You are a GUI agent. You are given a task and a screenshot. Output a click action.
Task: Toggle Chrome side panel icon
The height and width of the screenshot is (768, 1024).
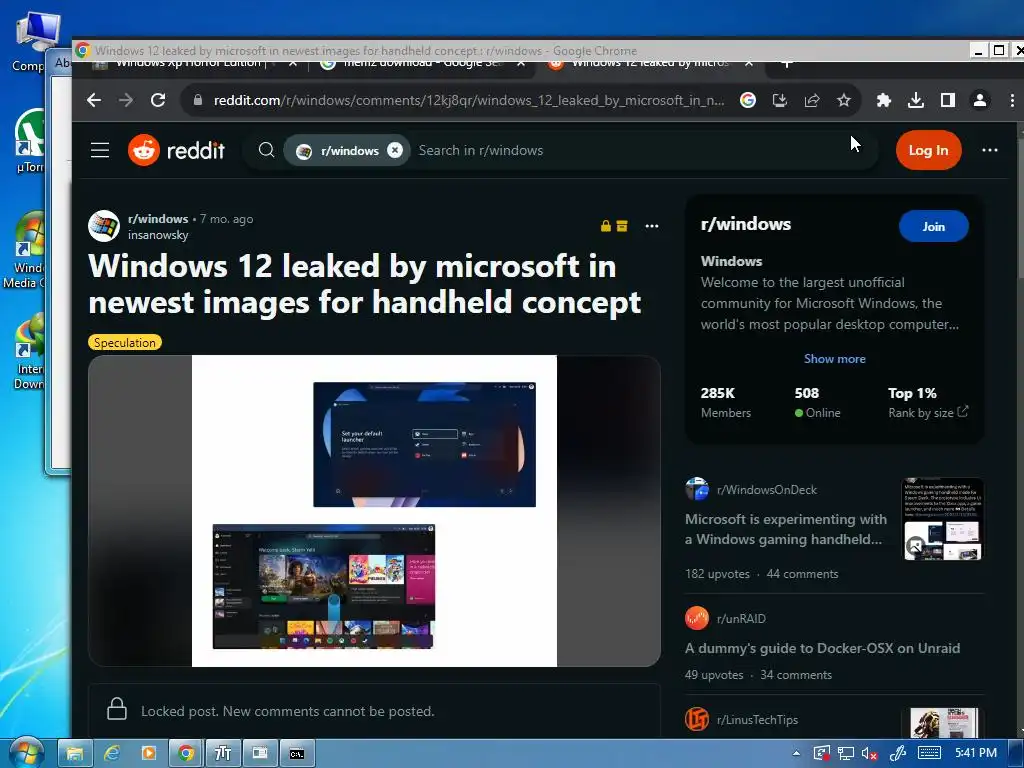coord(948,100)
